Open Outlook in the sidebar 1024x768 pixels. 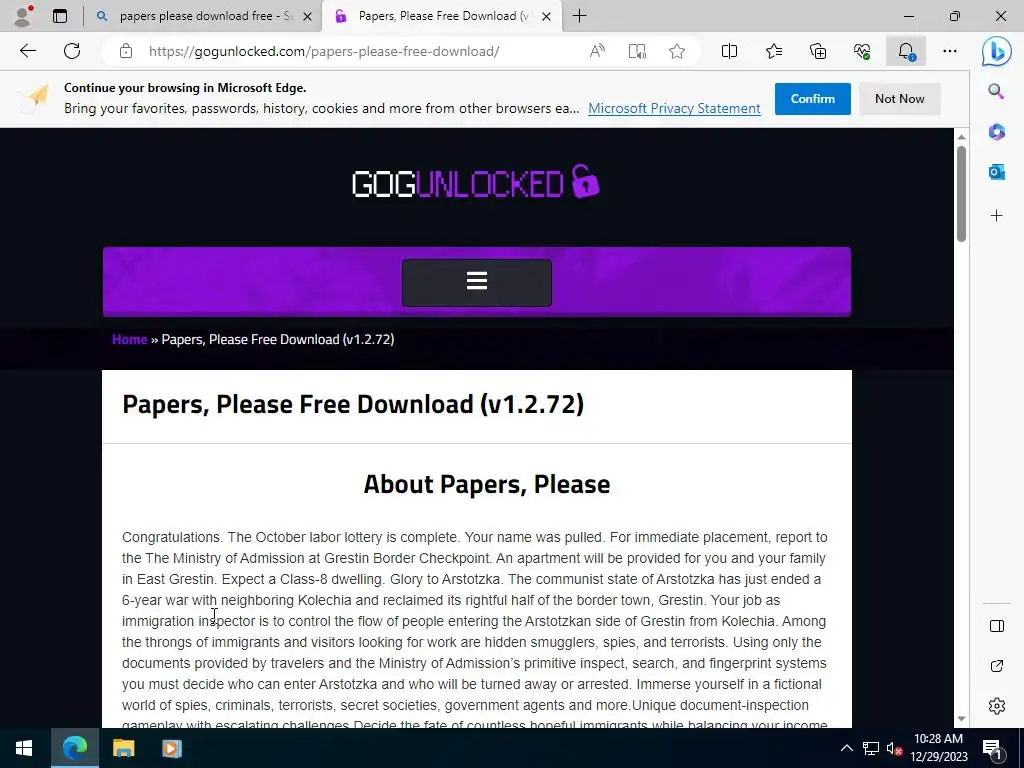[x=996, y=172]
